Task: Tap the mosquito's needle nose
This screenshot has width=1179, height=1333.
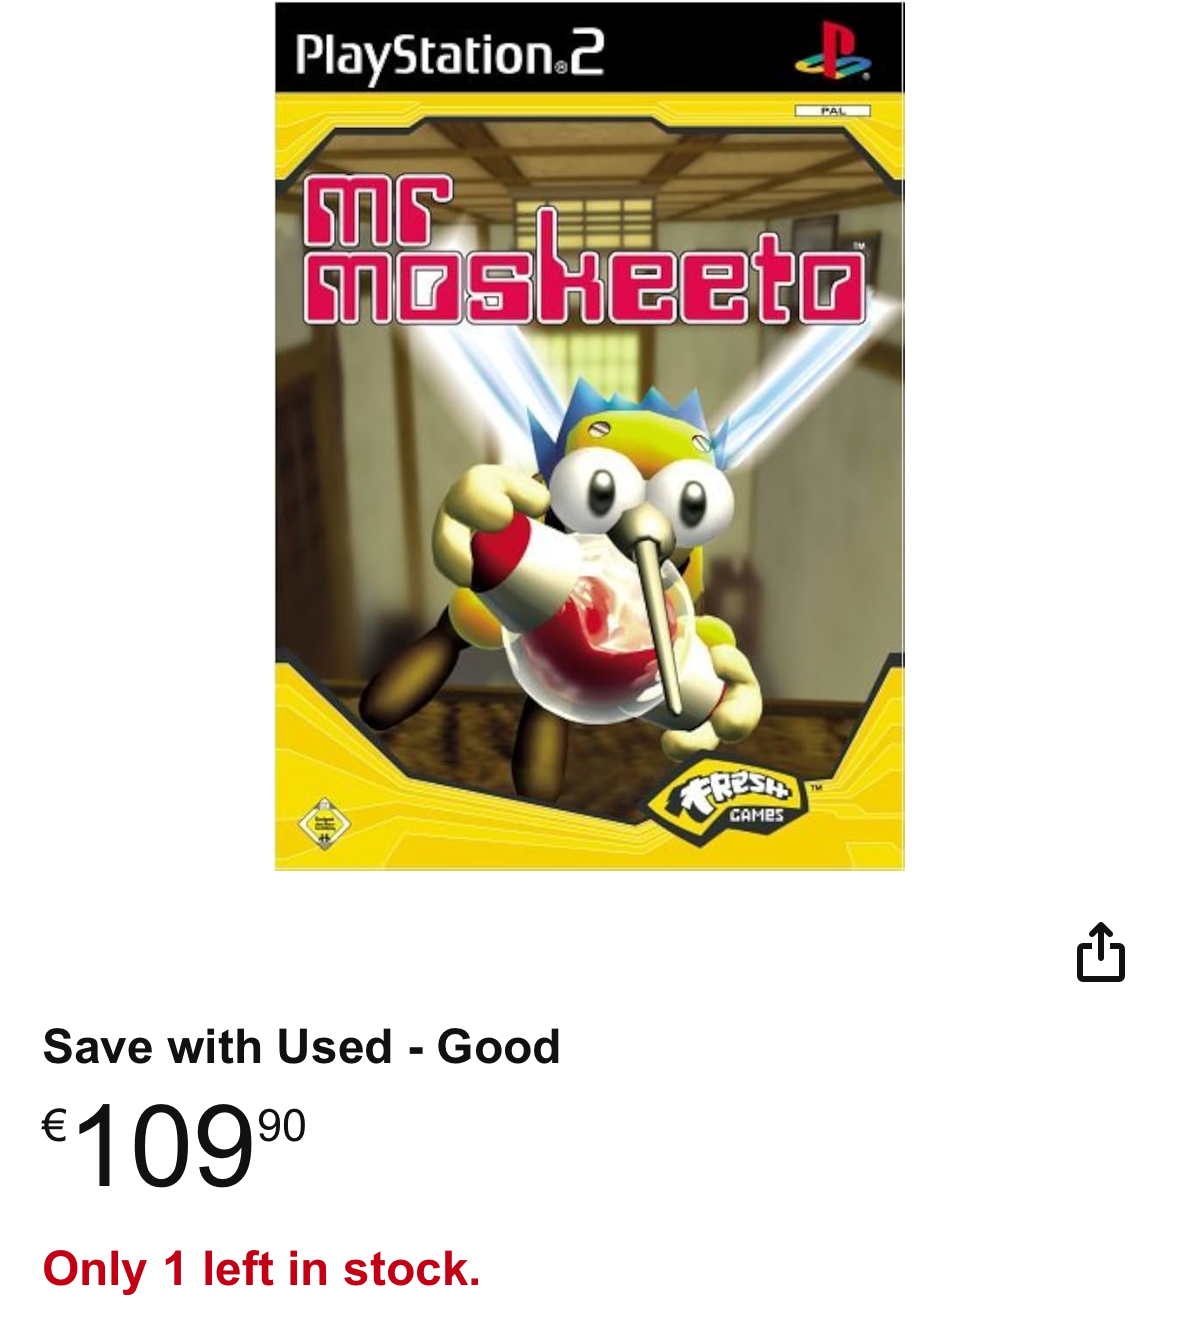Action: pos(660,607)
